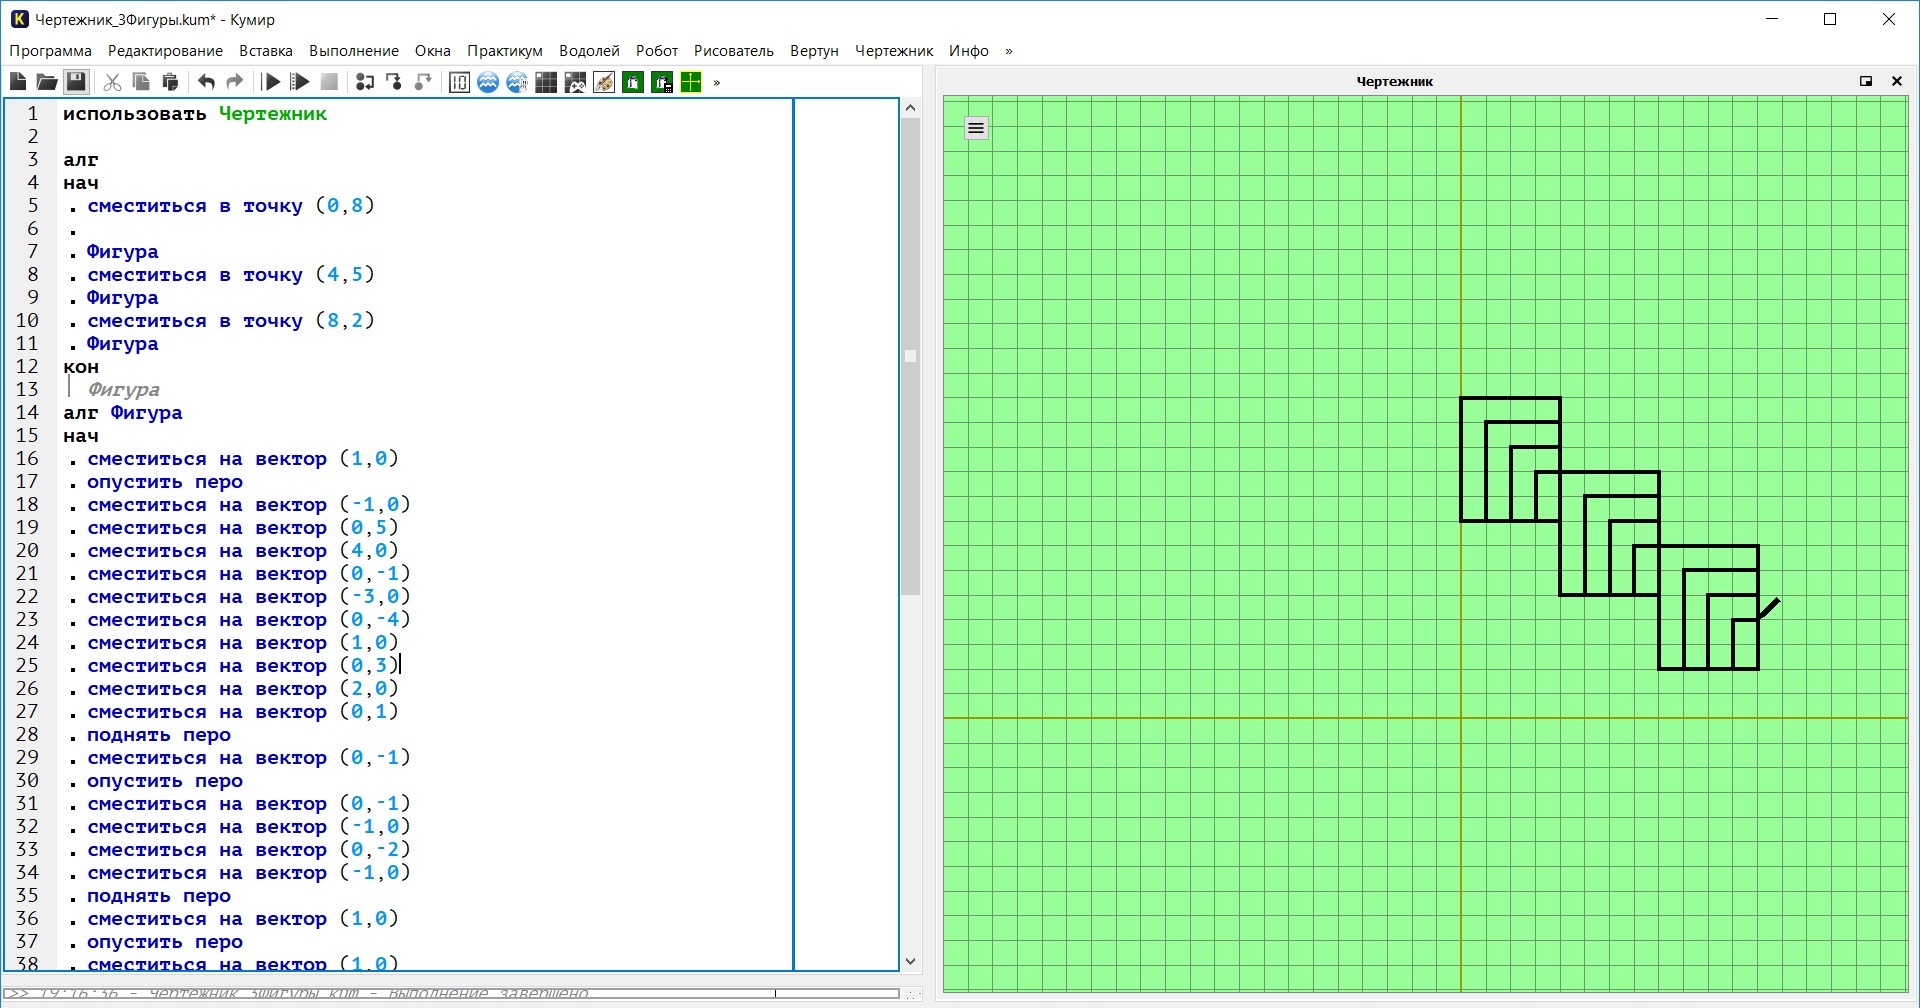Undo the last edit
Viewport: 1920px width, 1008px height.
(206, 82)
